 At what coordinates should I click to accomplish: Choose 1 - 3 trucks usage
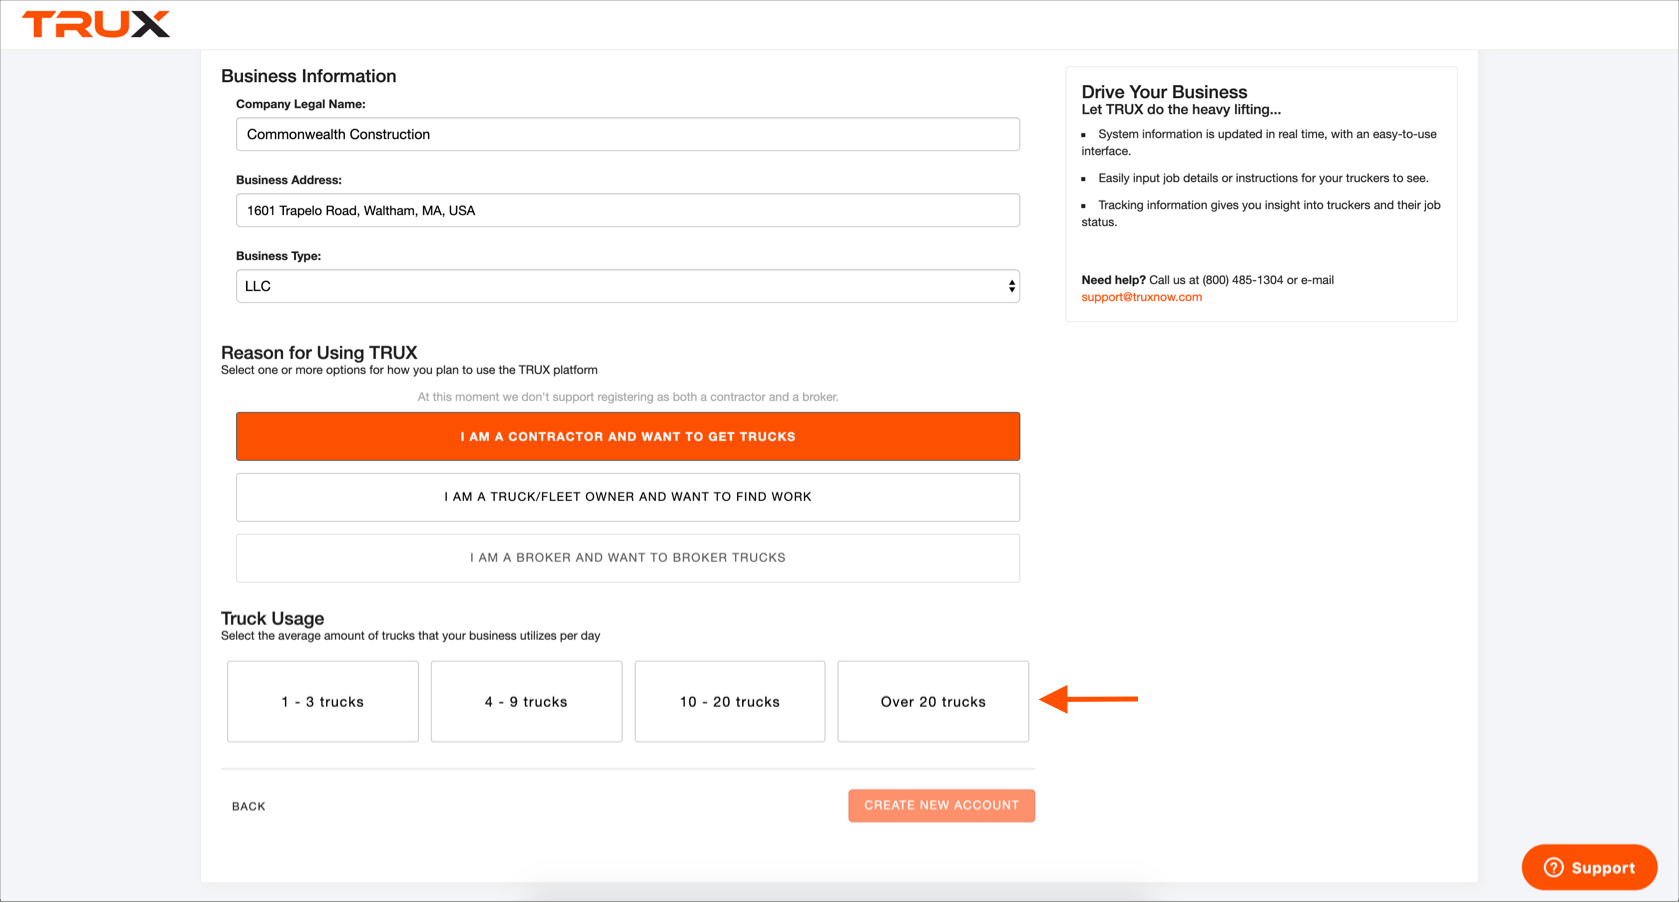coord(323,702)
